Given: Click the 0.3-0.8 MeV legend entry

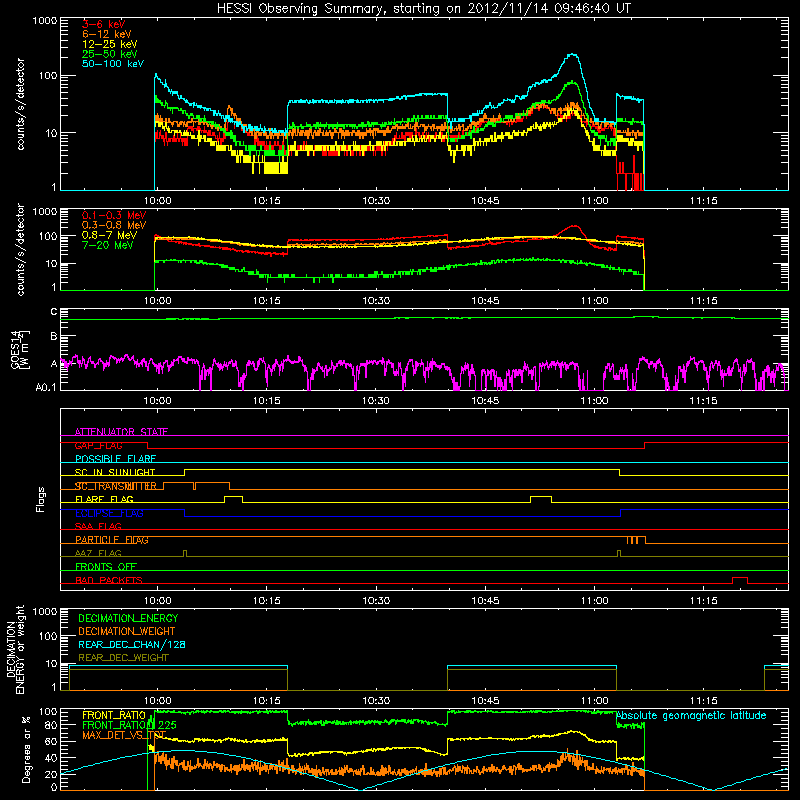Looking at the screenshot, I should [x=114, y=226].
